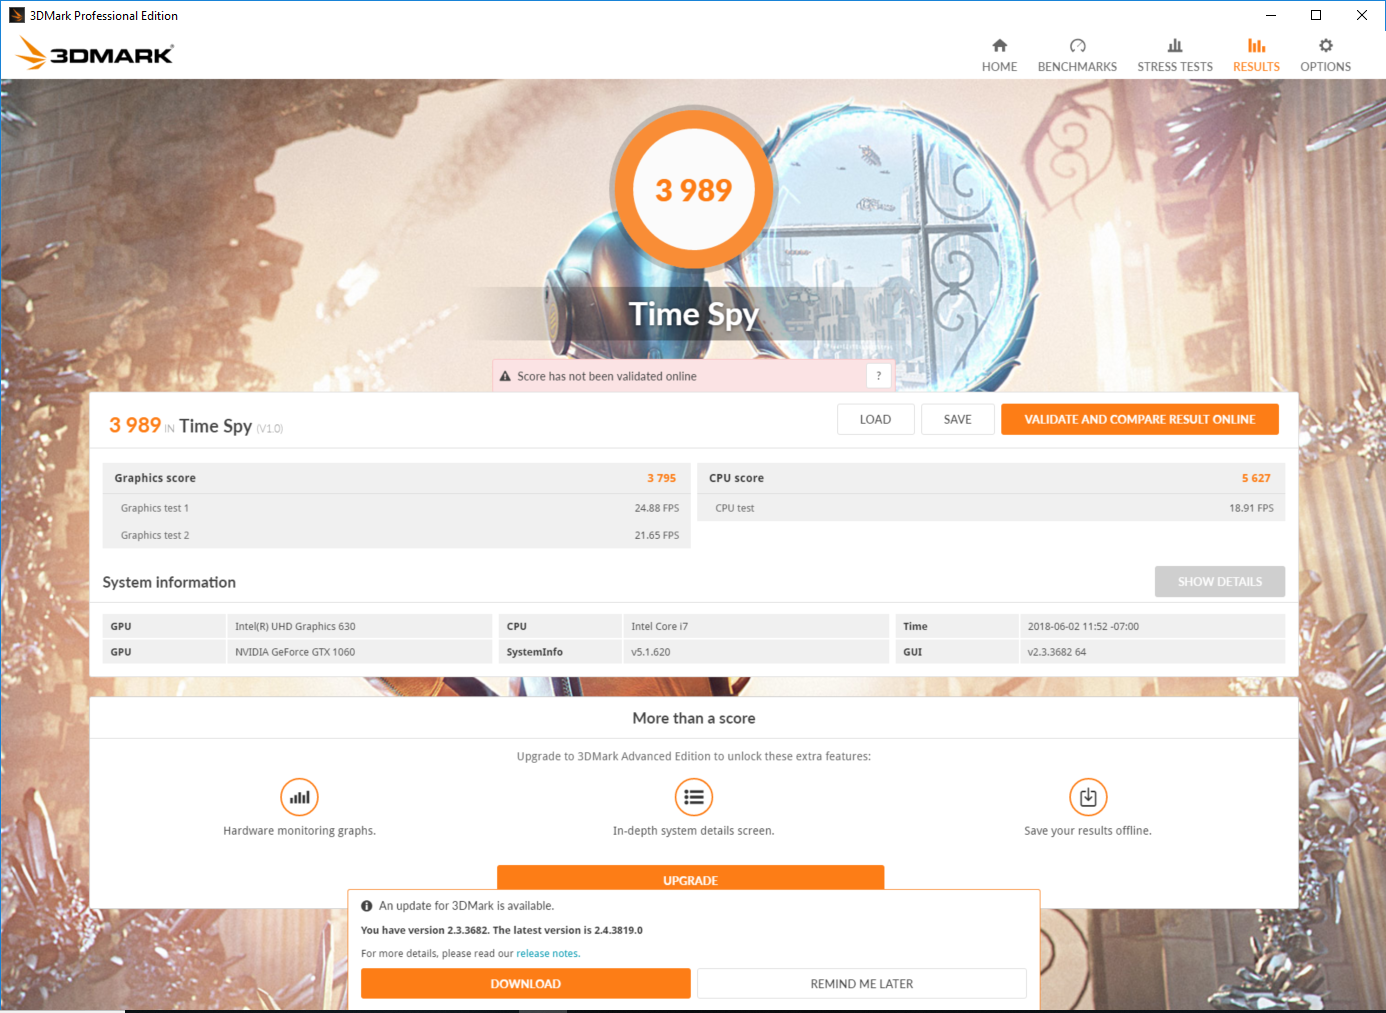
Task: Click Graphics test 1 row
Action: coord(397,508)
